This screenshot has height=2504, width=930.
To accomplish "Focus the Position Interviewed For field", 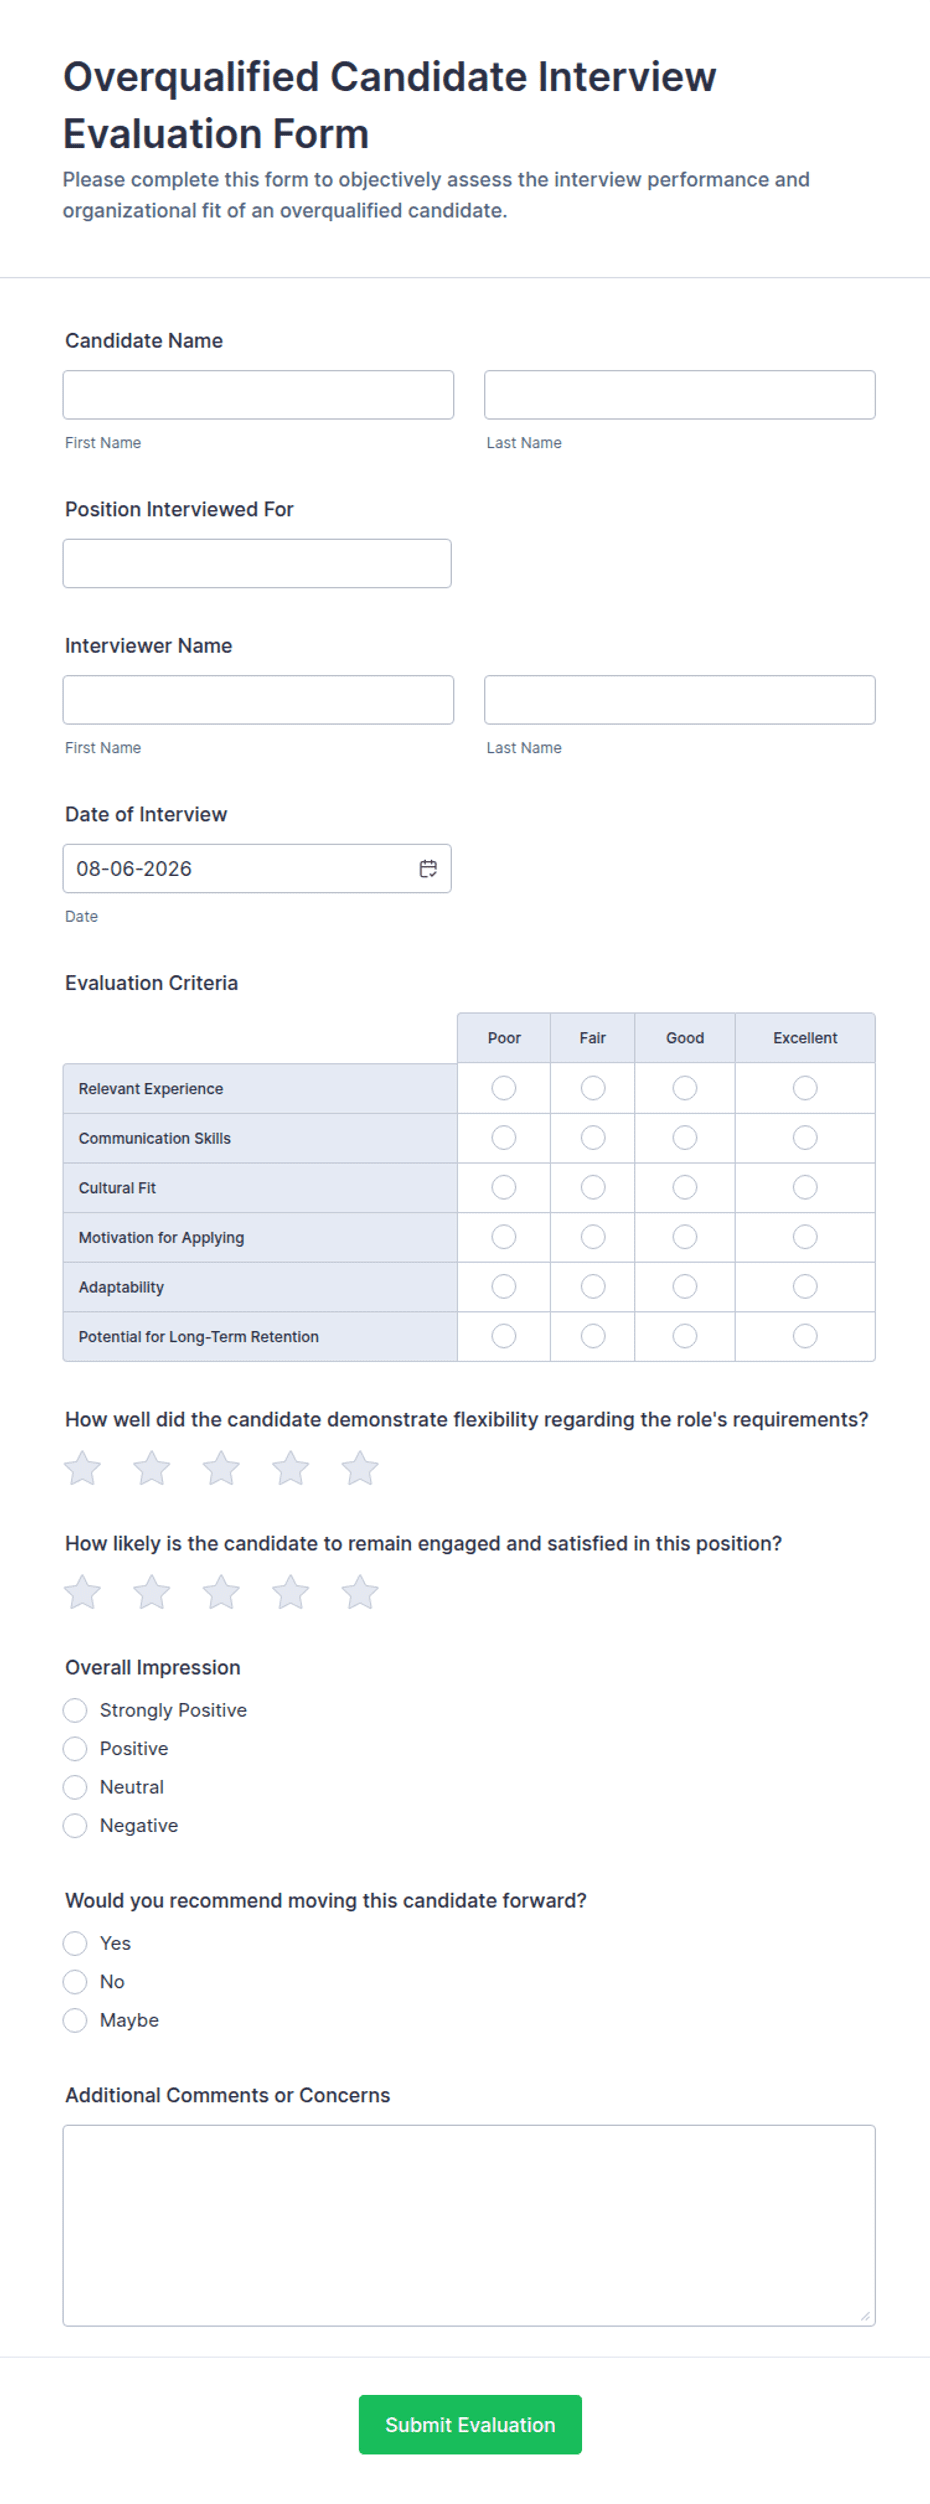I will (x=257, y=563).
